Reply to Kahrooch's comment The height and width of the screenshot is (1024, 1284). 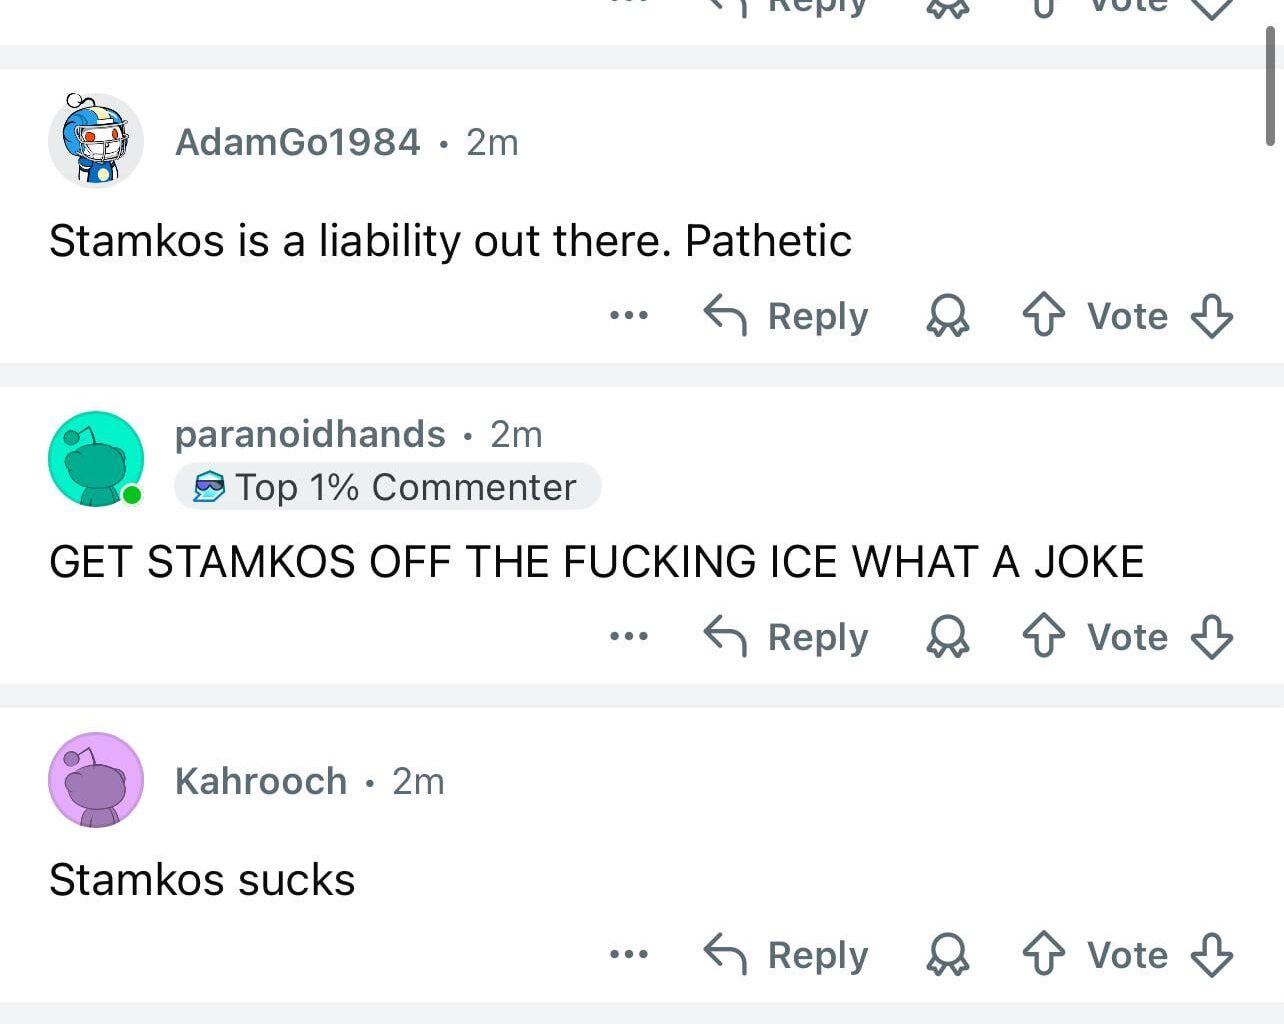(x=787, y=955)
